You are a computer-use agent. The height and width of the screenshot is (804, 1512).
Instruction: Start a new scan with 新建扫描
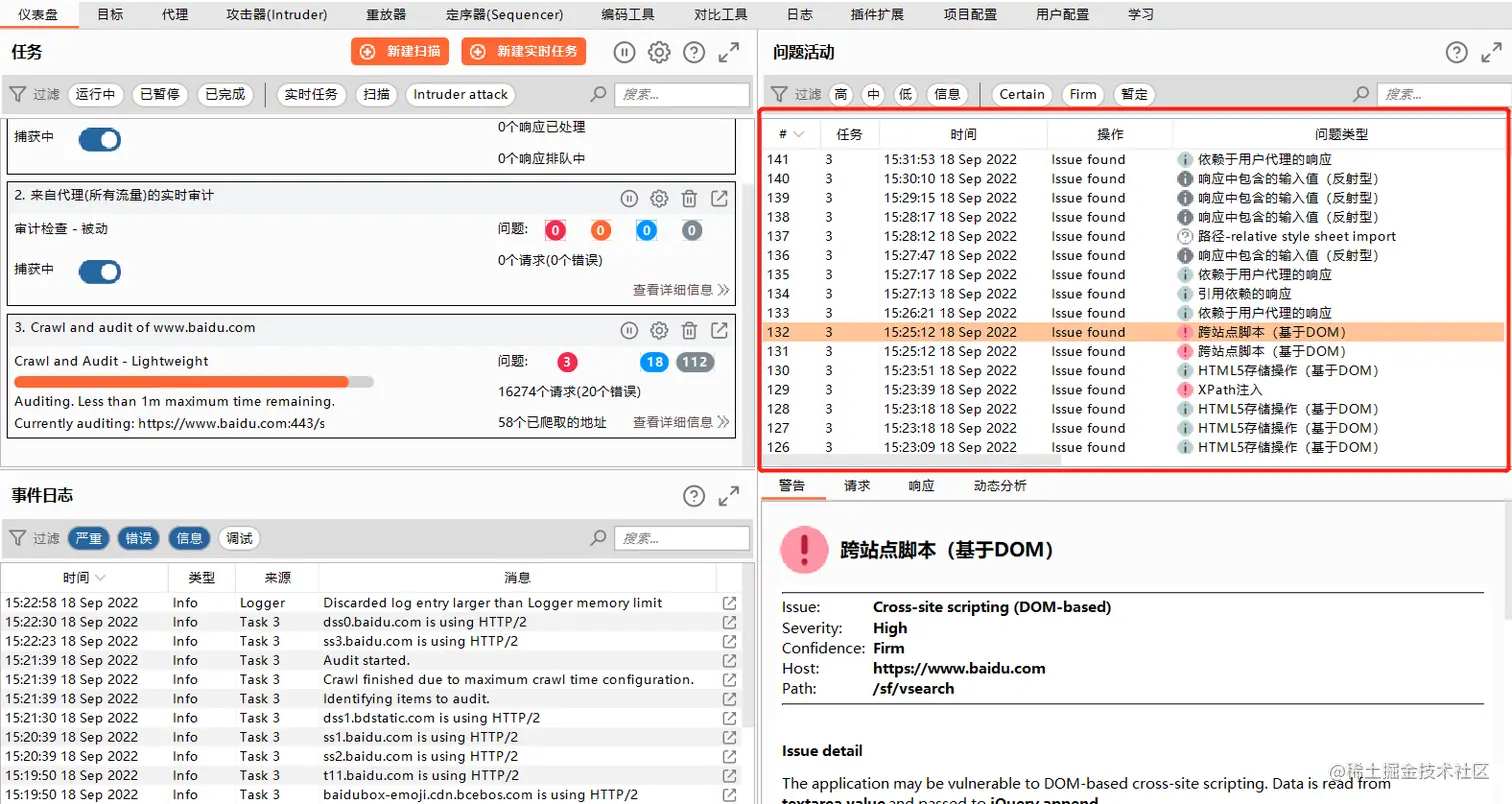(x=400, y=52)
